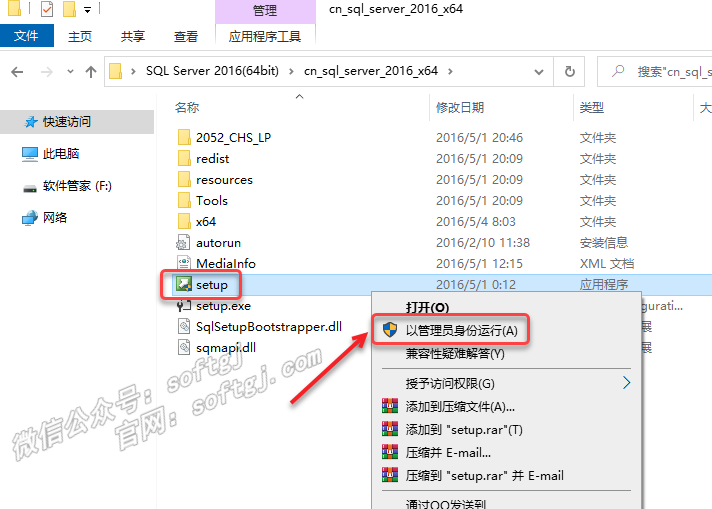Click SQL Server 2016(64bit) breadcrumb path
The width and height of the screenshot is (712, 509).
tap(213, 72)
